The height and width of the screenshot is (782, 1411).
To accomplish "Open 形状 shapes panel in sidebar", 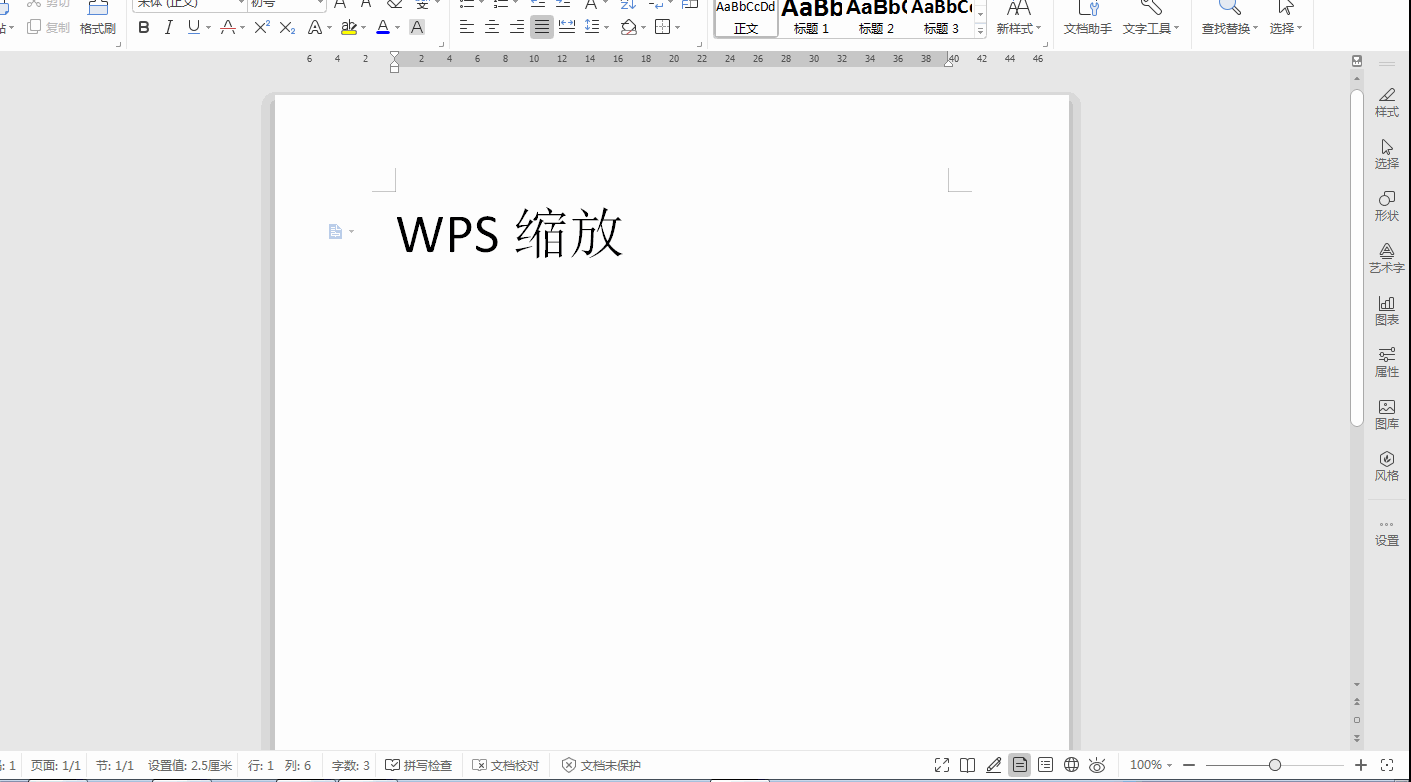I will (1387, 206).
